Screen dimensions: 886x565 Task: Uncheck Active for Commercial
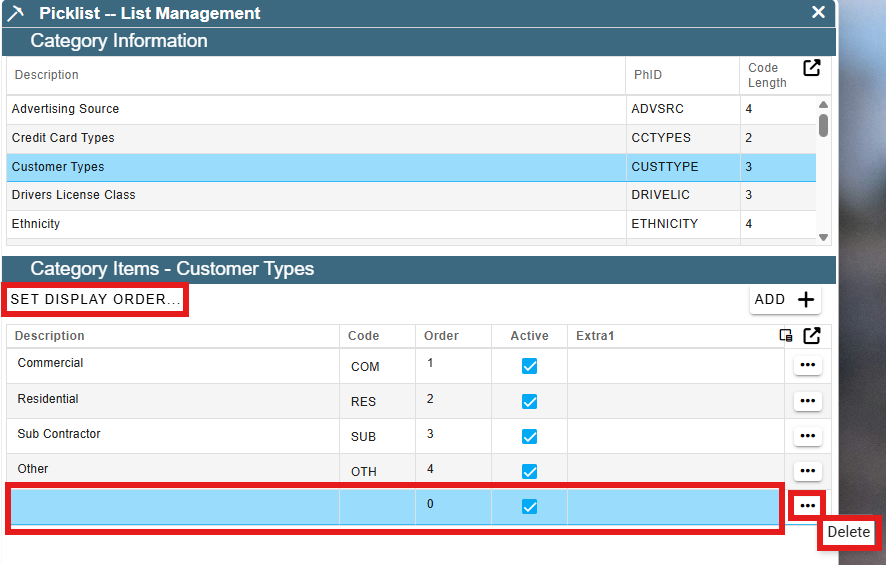529,366
